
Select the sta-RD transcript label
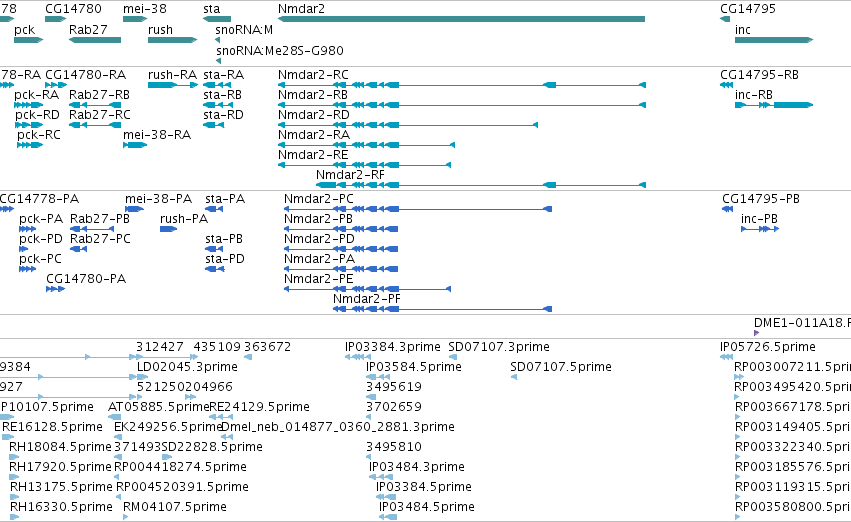point(224,114)
